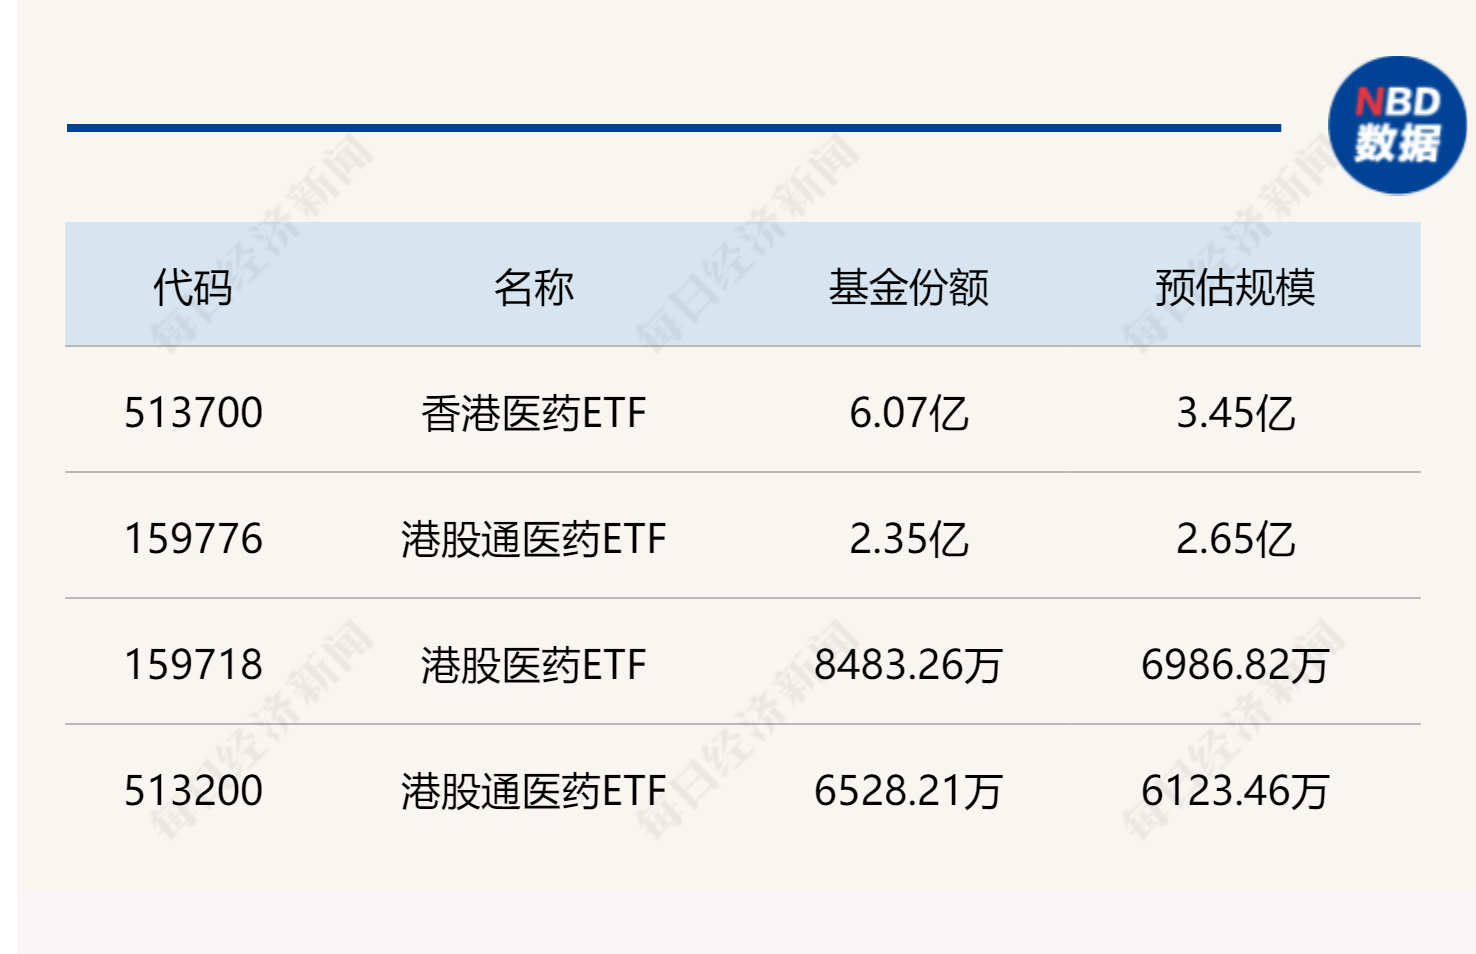Select fund code 513700
The width and height of the screenshot is (1476, 954).
[193, 413]
